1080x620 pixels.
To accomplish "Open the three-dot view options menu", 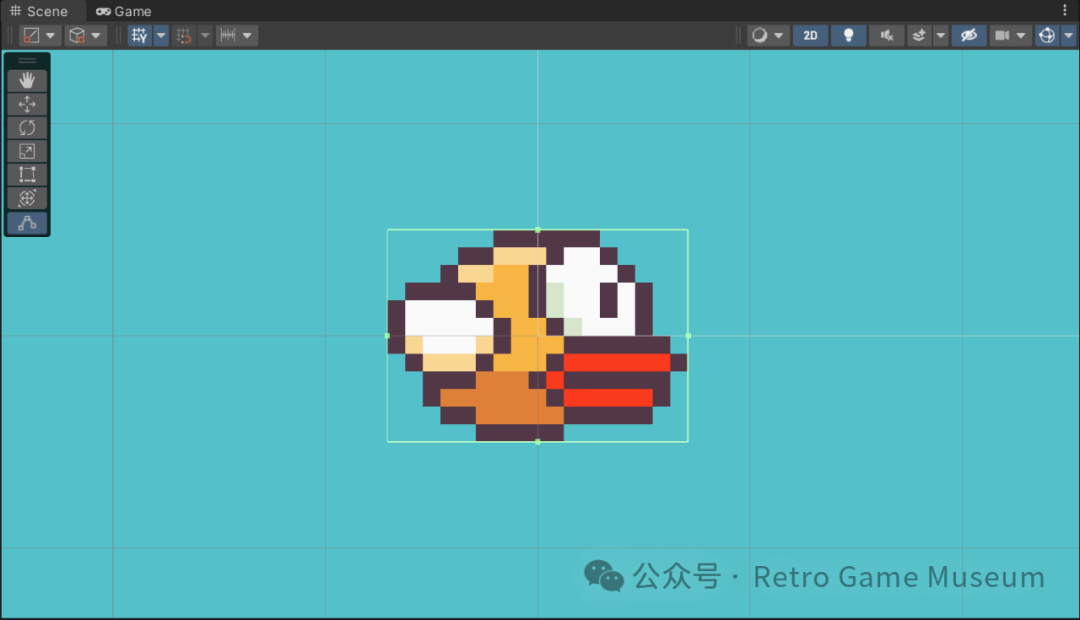I will click(1065, 10).
